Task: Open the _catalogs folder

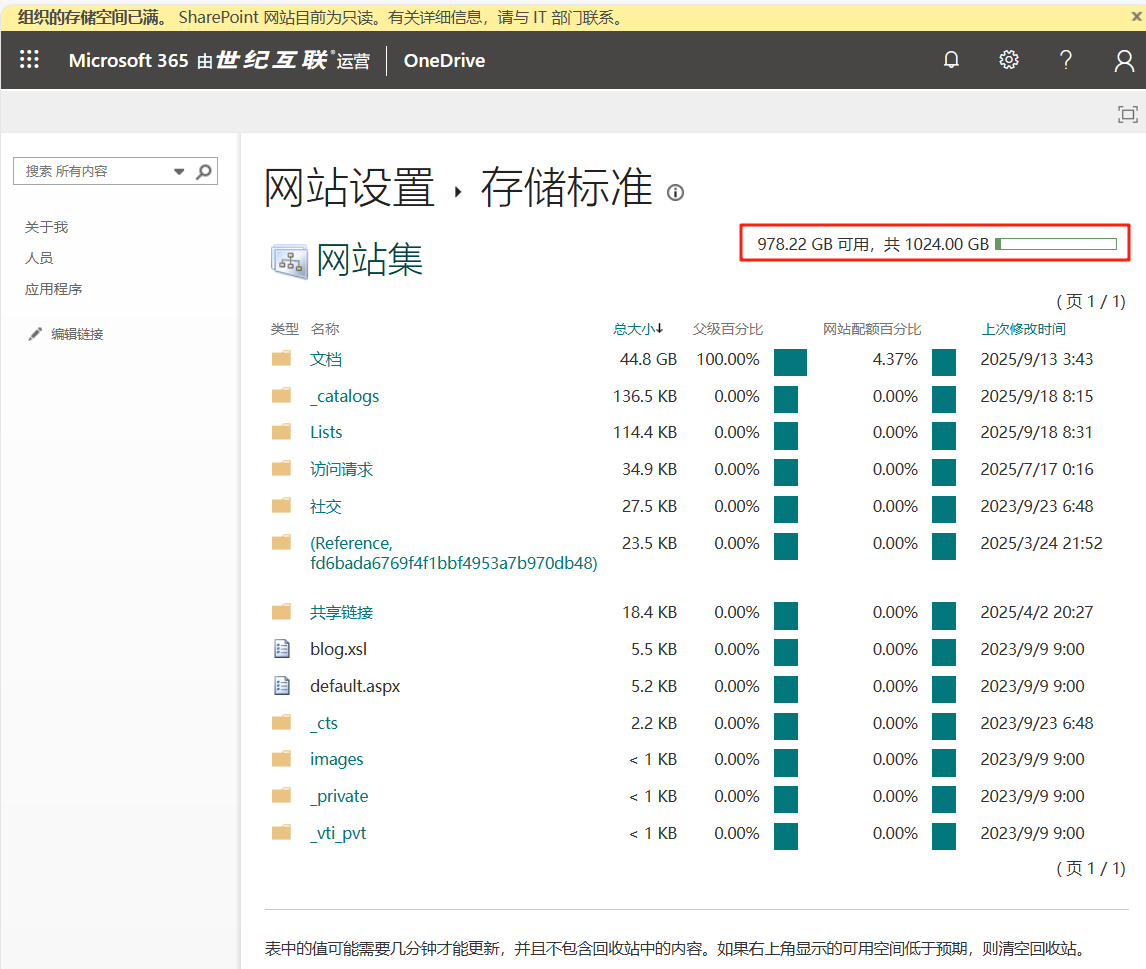Action: tap(344, 396)
